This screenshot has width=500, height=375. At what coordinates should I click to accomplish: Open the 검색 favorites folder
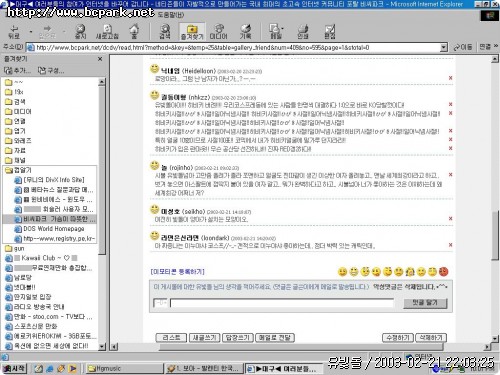(x=15, y=101)
